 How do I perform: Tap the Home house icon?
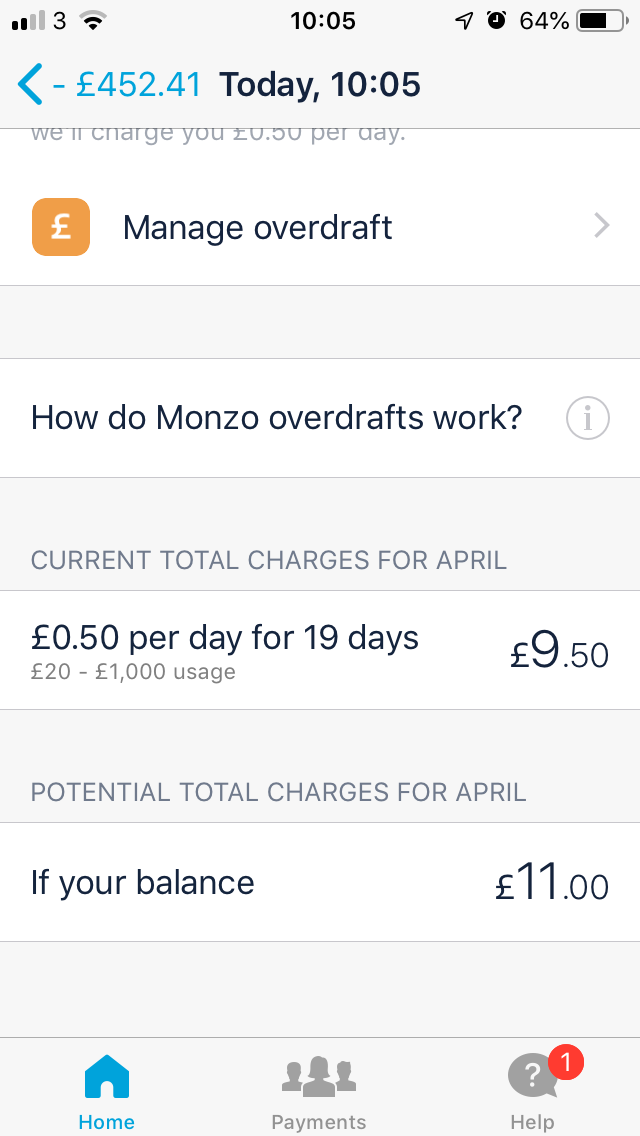(107, 1077)
